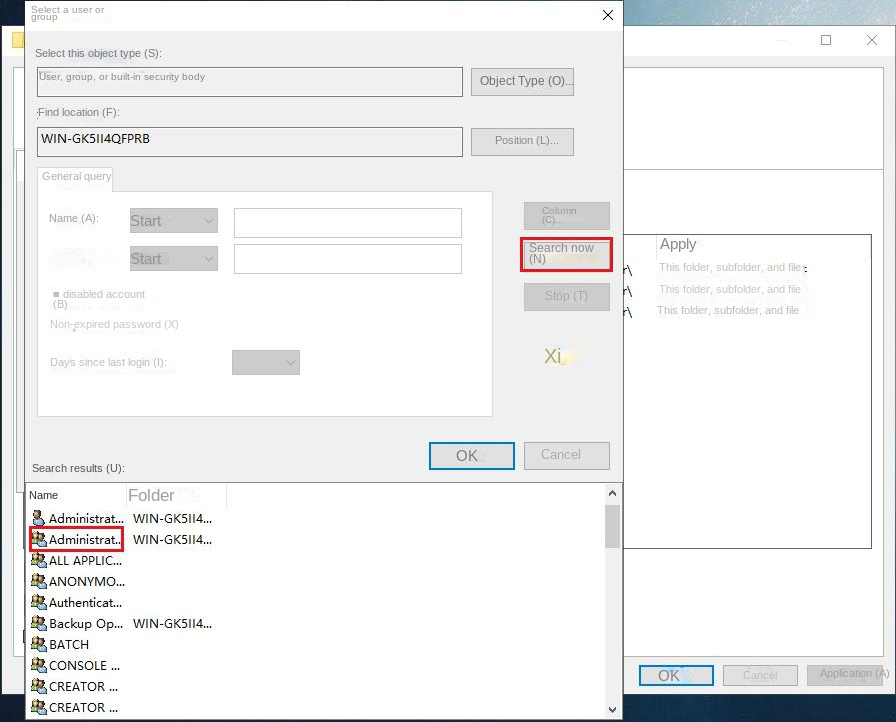The width and height of the screenshot is (896, 722).
Task: Expand the Days since last login dropdown
Action: pyautogui.click(x=265, y=362)
